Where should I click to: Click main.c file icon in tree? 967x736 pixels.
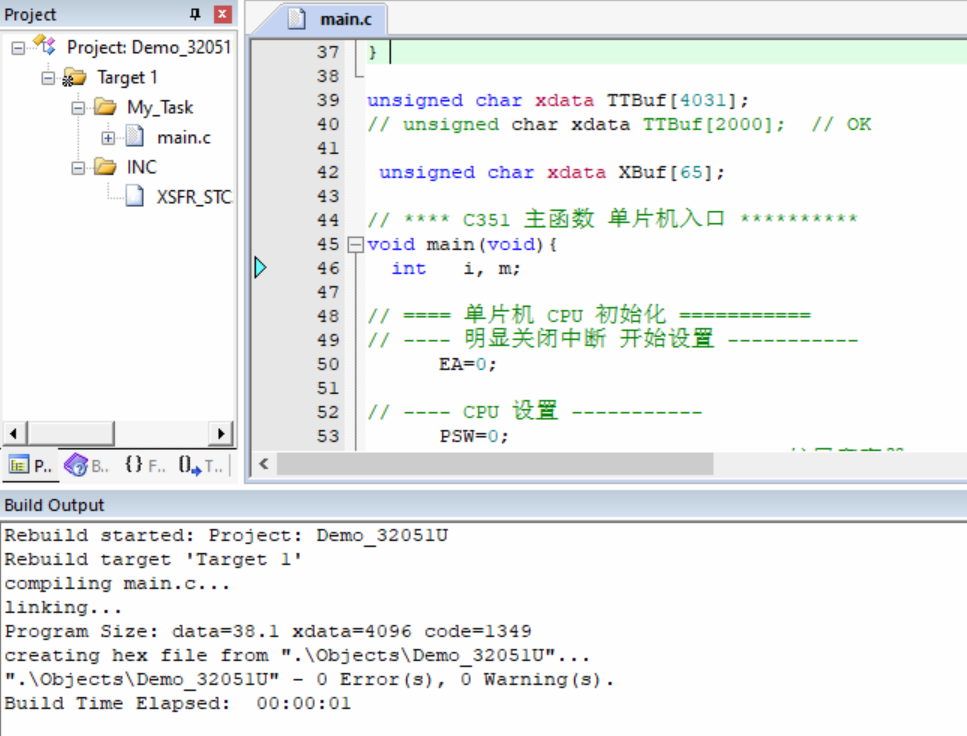click(x=135, y=136)
